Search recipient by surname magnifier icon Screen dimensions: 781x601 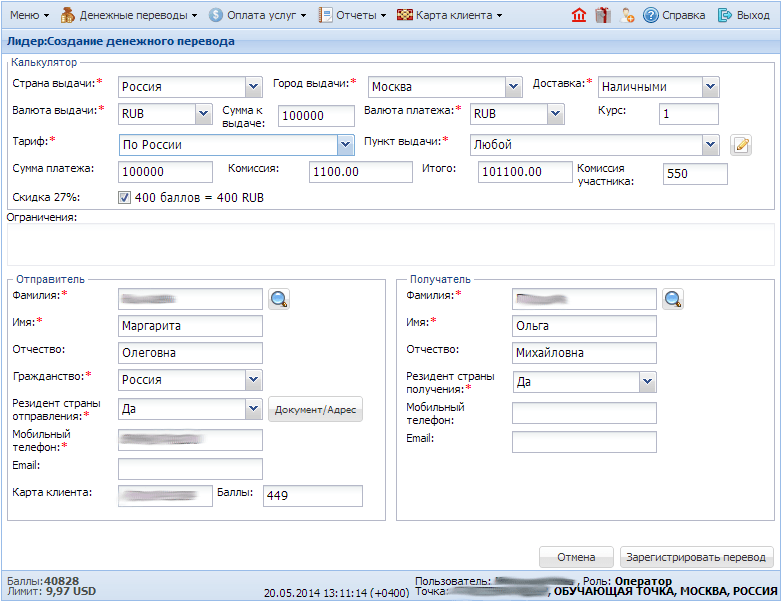[x=673, y=298]
